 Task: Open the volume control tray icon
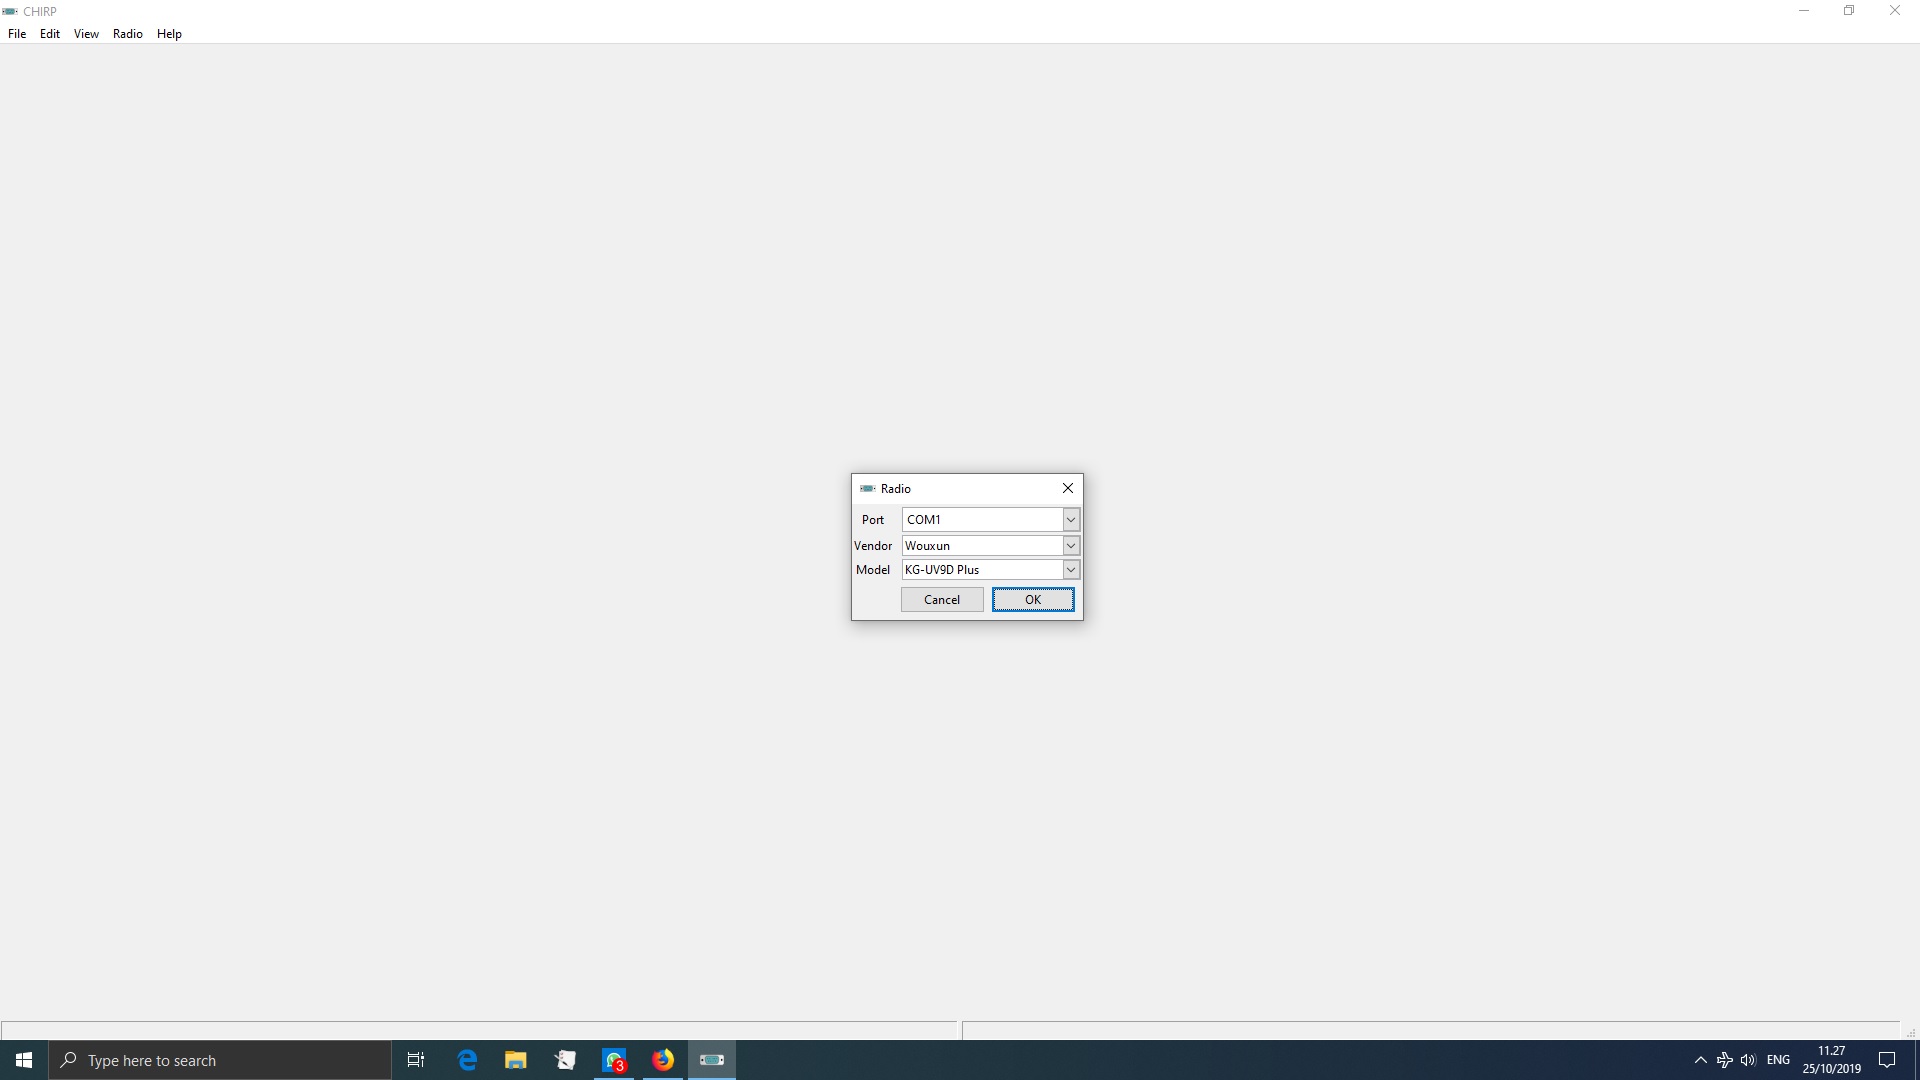(x=1748, y=1060)
